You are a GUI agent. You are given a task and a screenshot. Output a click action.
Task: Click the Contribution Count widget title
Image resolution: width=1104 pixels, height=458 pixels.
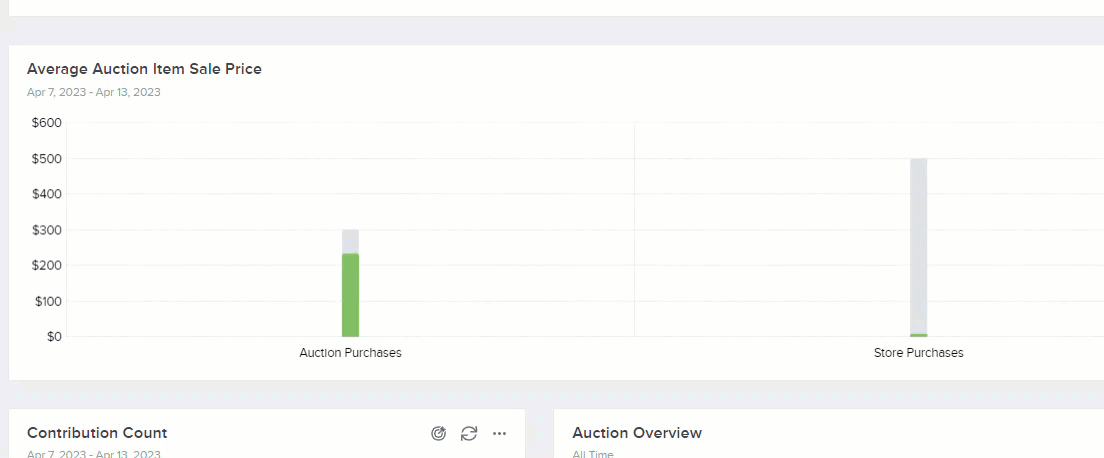click(97, 433)
